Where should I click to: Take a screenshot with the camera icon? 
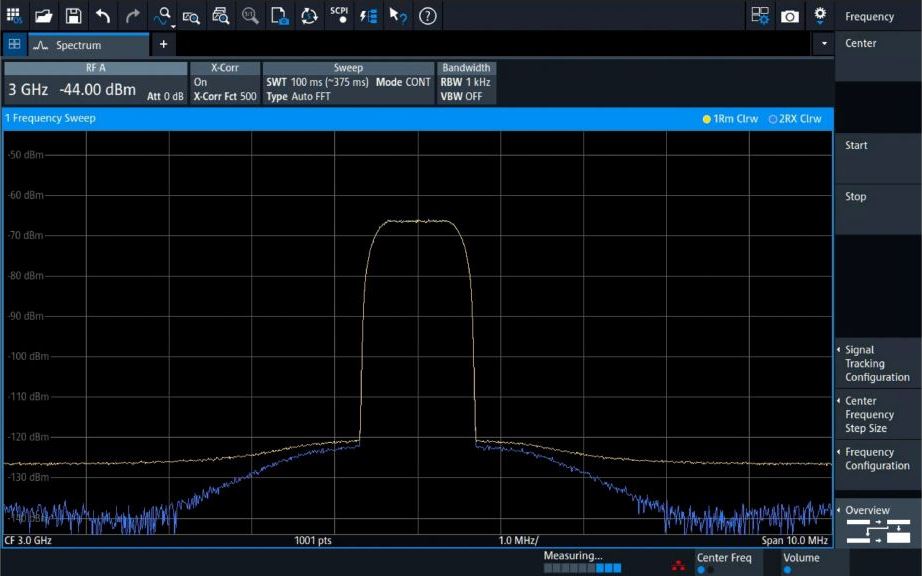point(790,16)
